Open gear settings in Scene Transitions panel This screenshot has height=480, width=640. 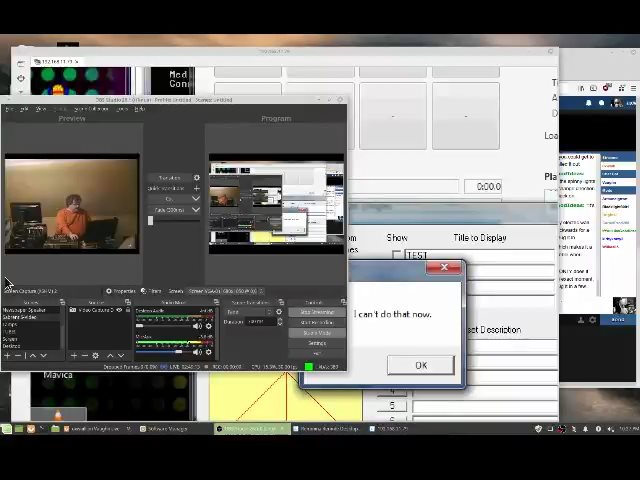click(x=279, y=312)
